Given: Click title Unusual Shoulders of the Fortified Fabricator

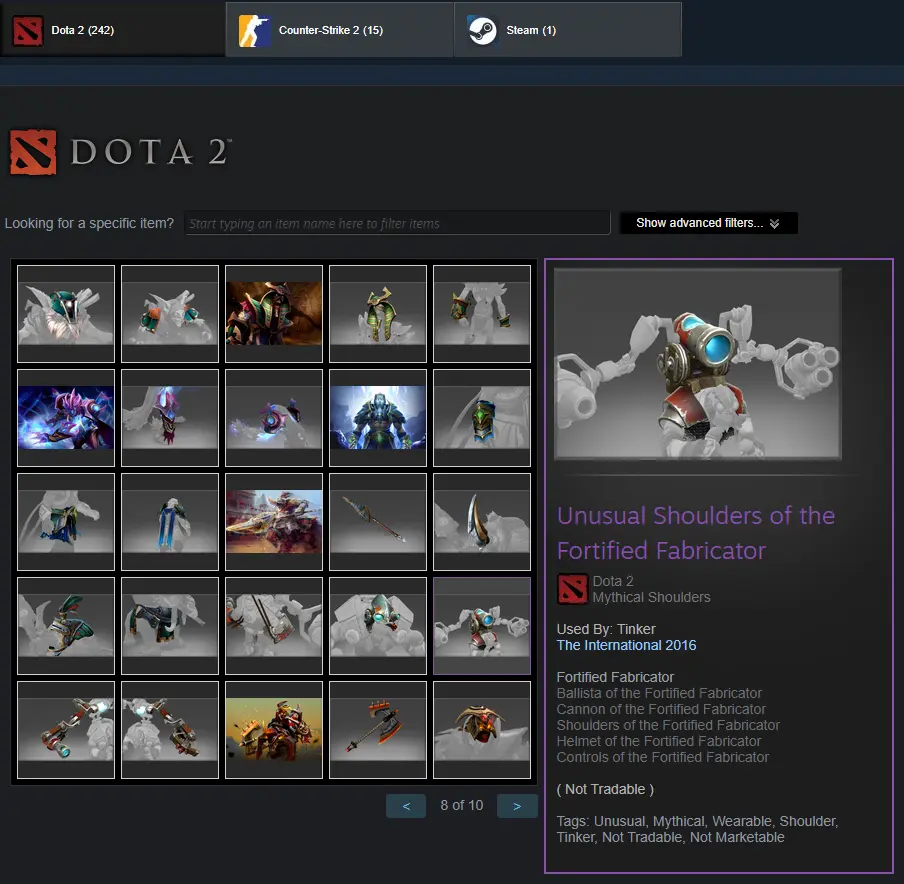Looking at the screenshot, I should coord(696,533).
